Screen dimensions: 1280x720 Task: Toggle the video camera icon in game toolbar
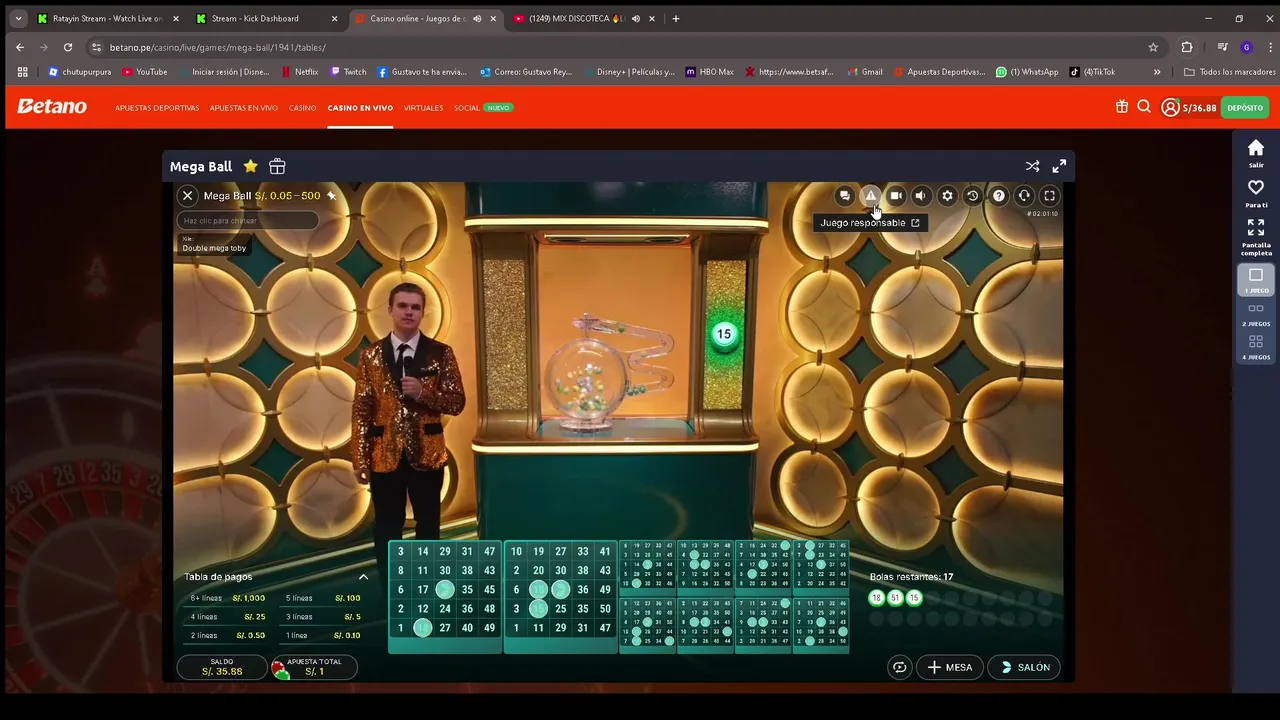pyautogui.click(x=896, y=196)
